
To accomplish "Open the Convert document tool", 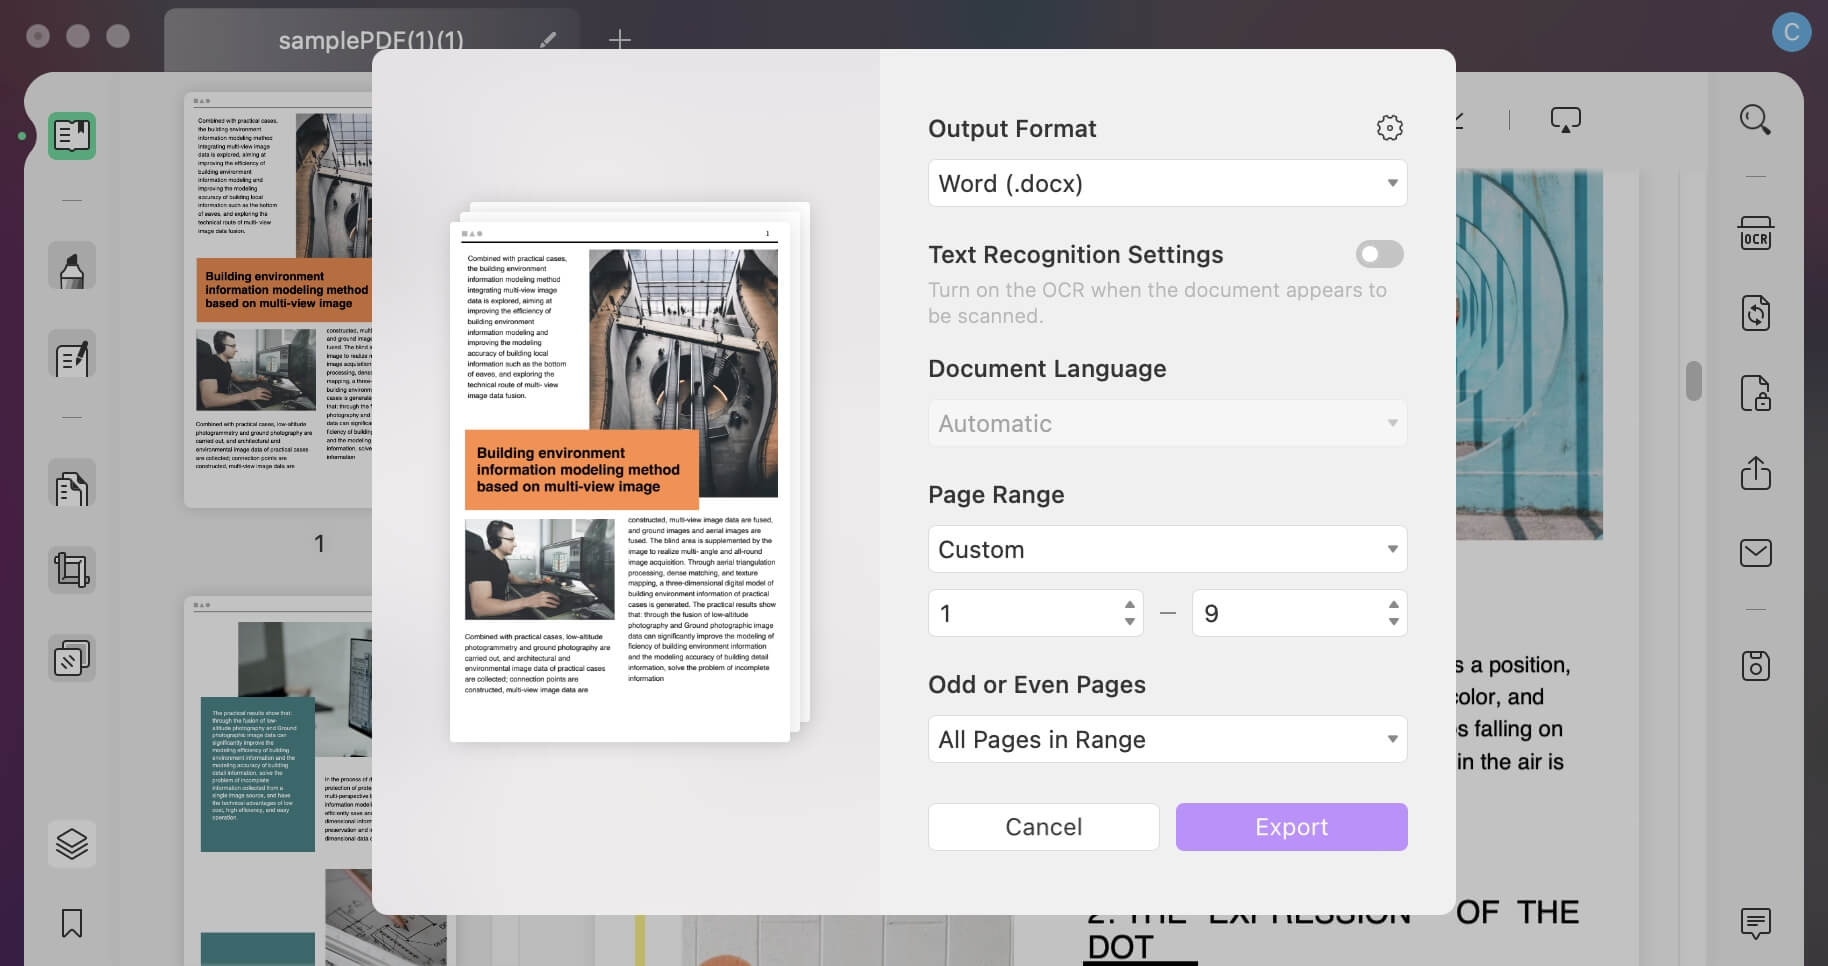I will point(1756,313).
